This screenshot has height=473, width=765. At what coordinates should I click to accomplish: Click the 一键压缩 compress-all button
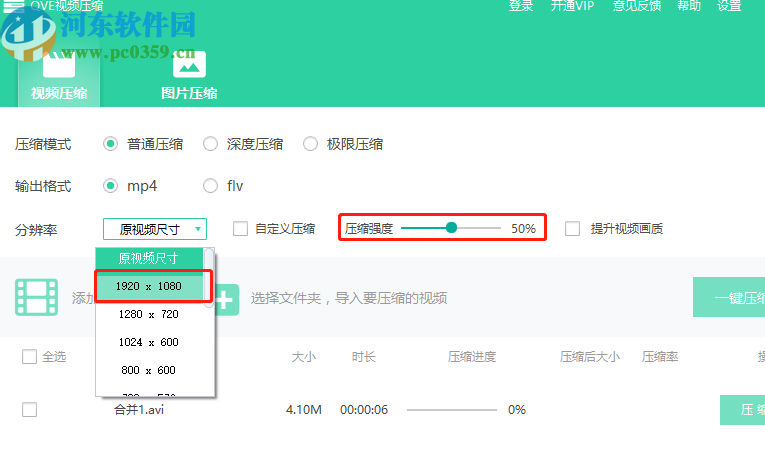coord(729,297)
